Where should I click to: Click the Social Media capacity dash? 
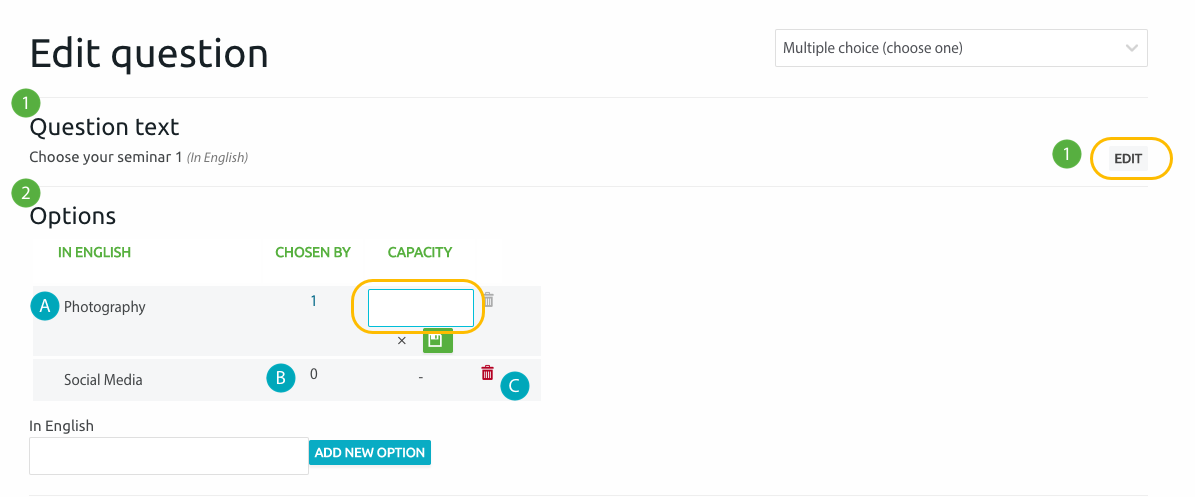(x=420, y=377)
